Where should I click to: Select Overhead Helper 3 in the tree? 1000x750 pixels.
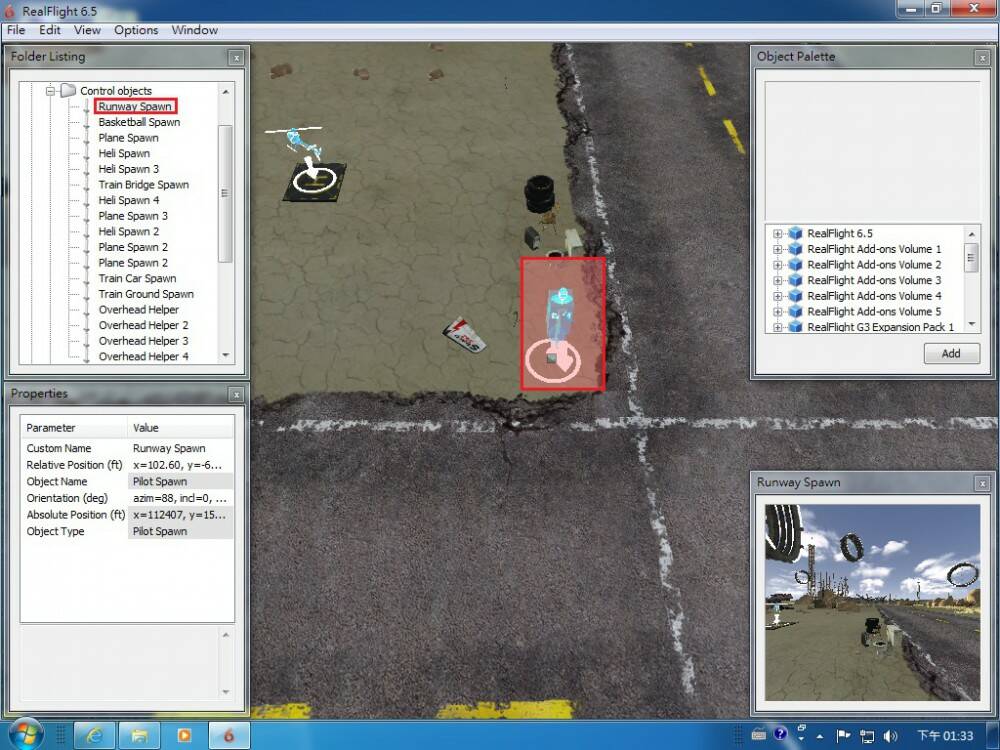pos(143,341)
